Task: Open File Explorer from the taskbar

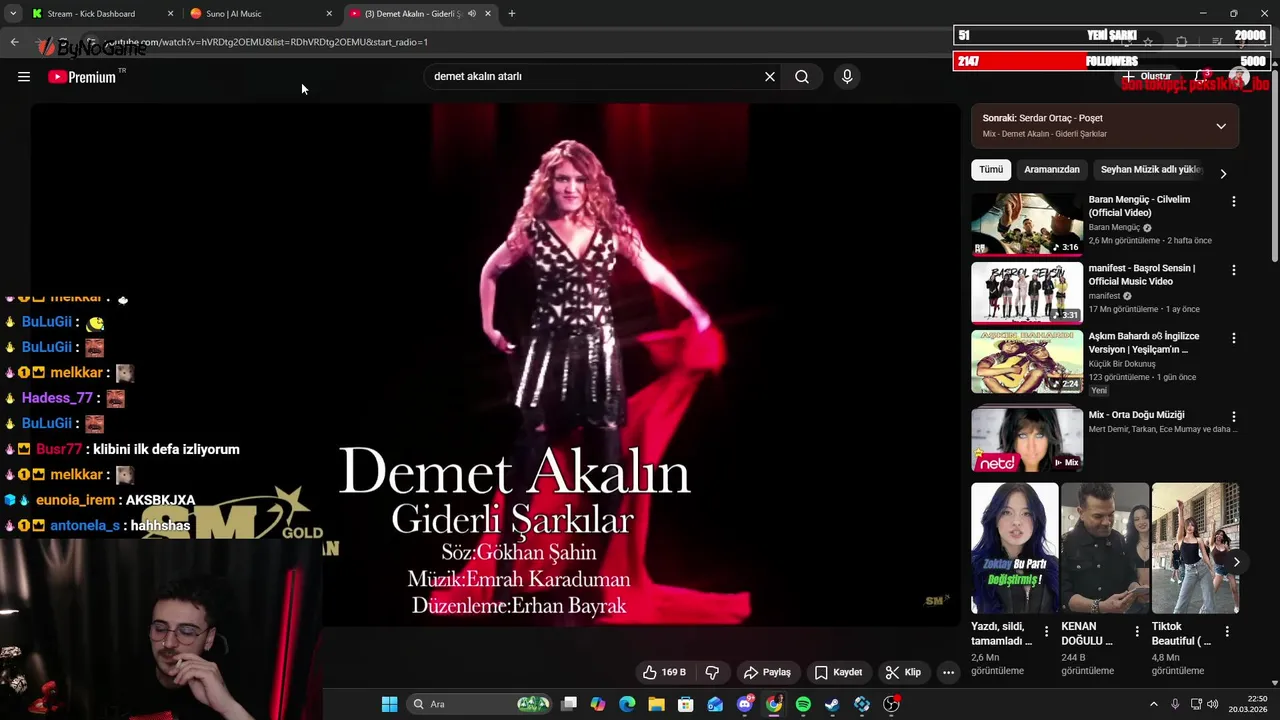Action: pos(656,704)
